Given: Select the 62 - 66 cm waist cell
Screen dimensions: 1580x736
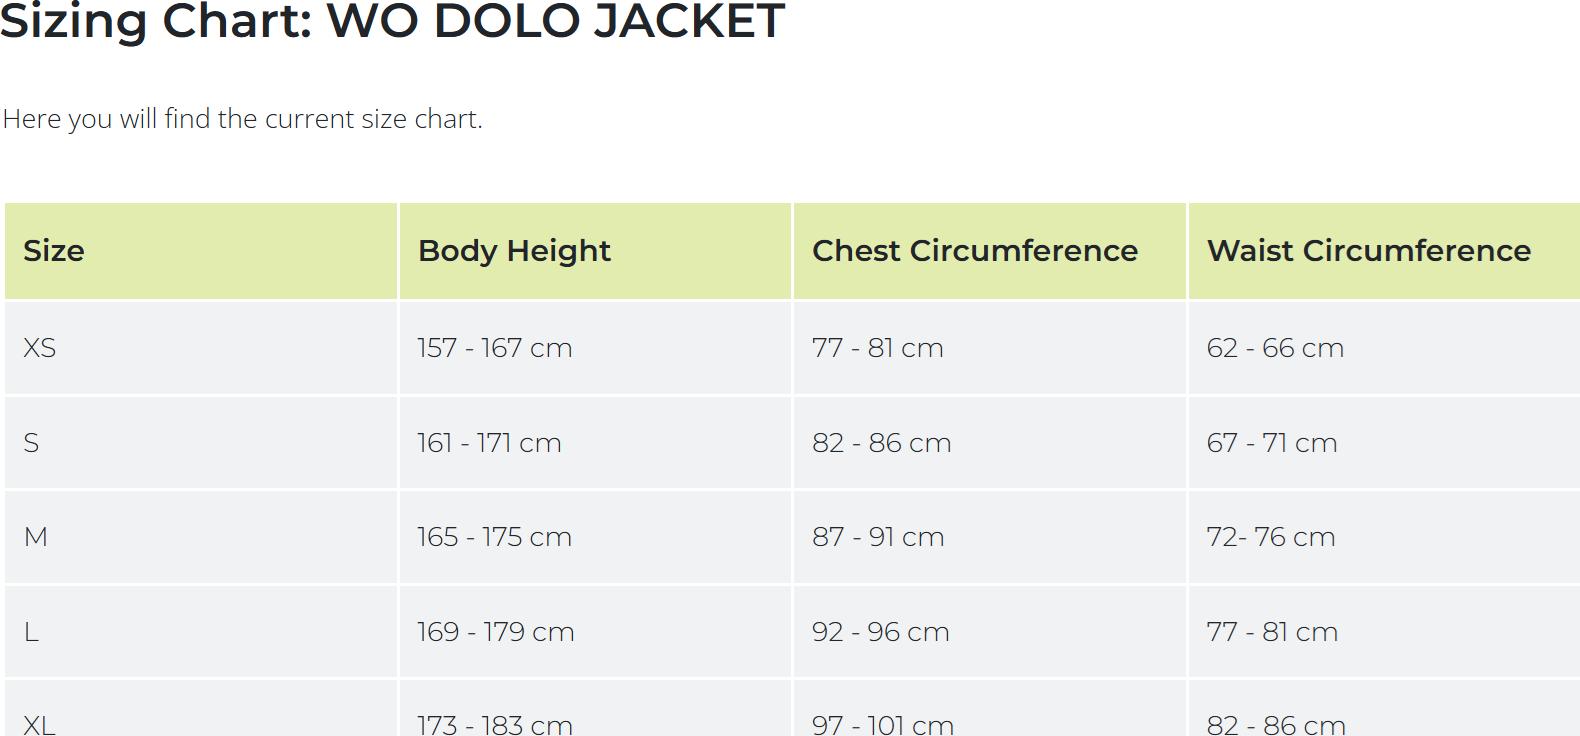Looking at the screenshot, I should pyautogui.click(x=1275, y=348).
